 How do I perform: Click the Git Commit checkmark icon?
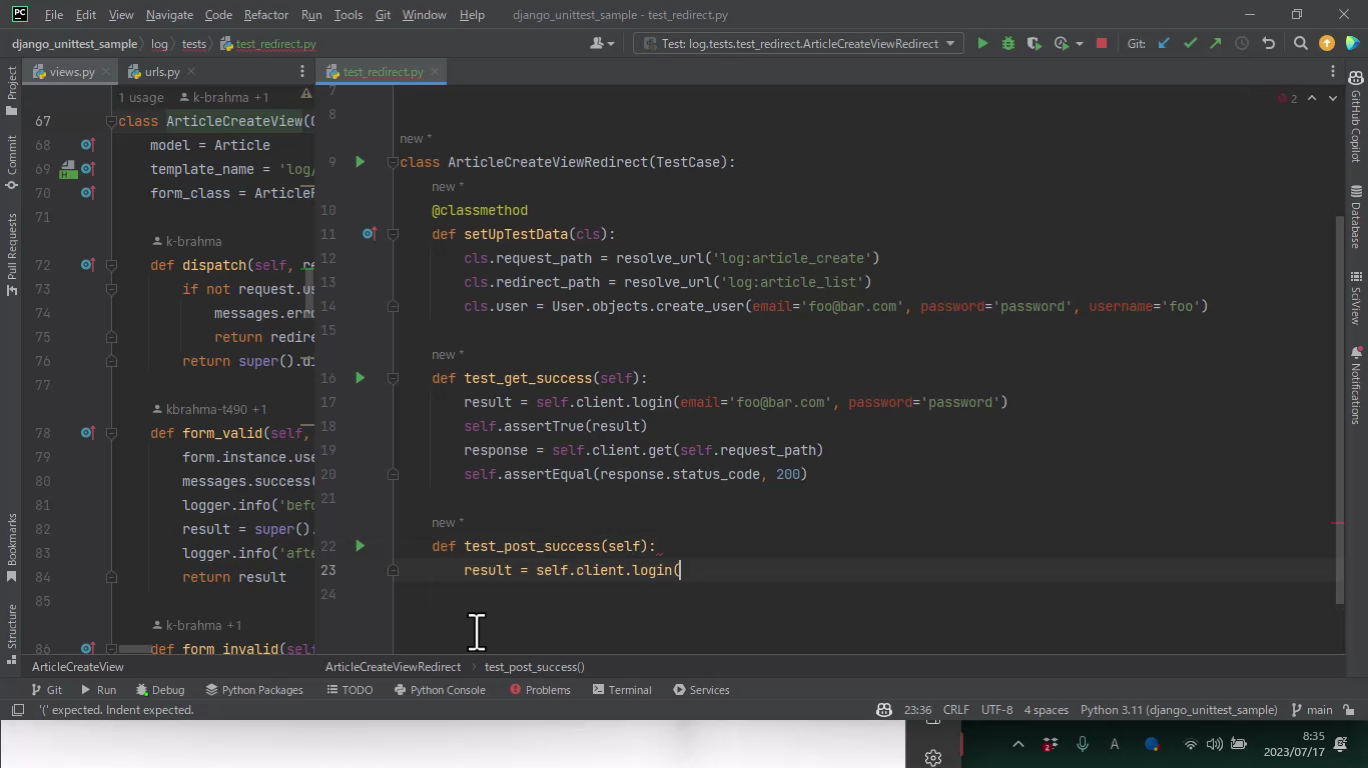tap(1189, 43)
